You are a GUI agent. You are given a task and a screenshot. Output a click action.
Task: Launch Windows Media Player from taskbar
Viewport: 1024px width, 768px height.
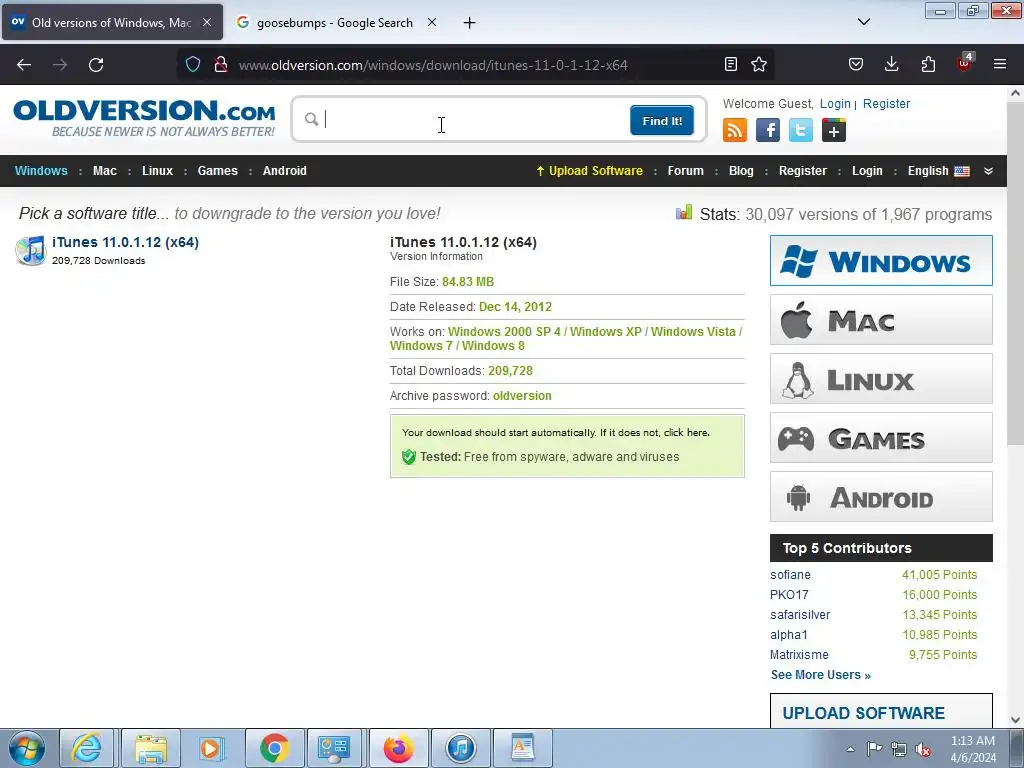pos(211,748)
